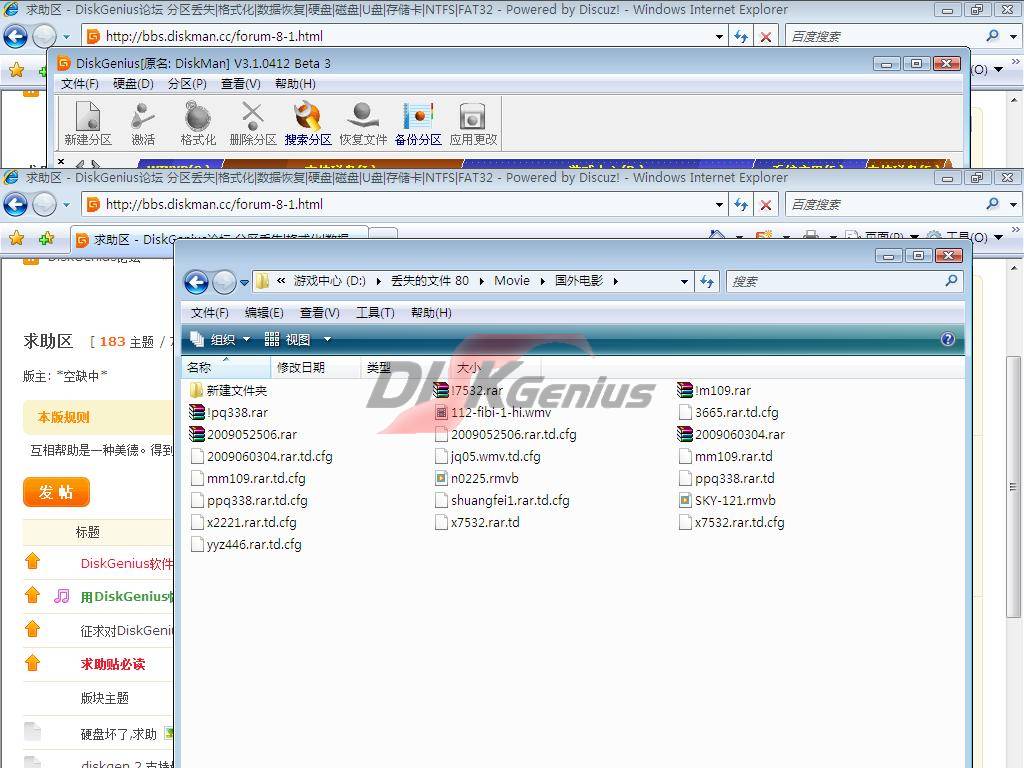Open the 编辑(E) menu in the folder window

pyautogui.click(x=264, y=313)
